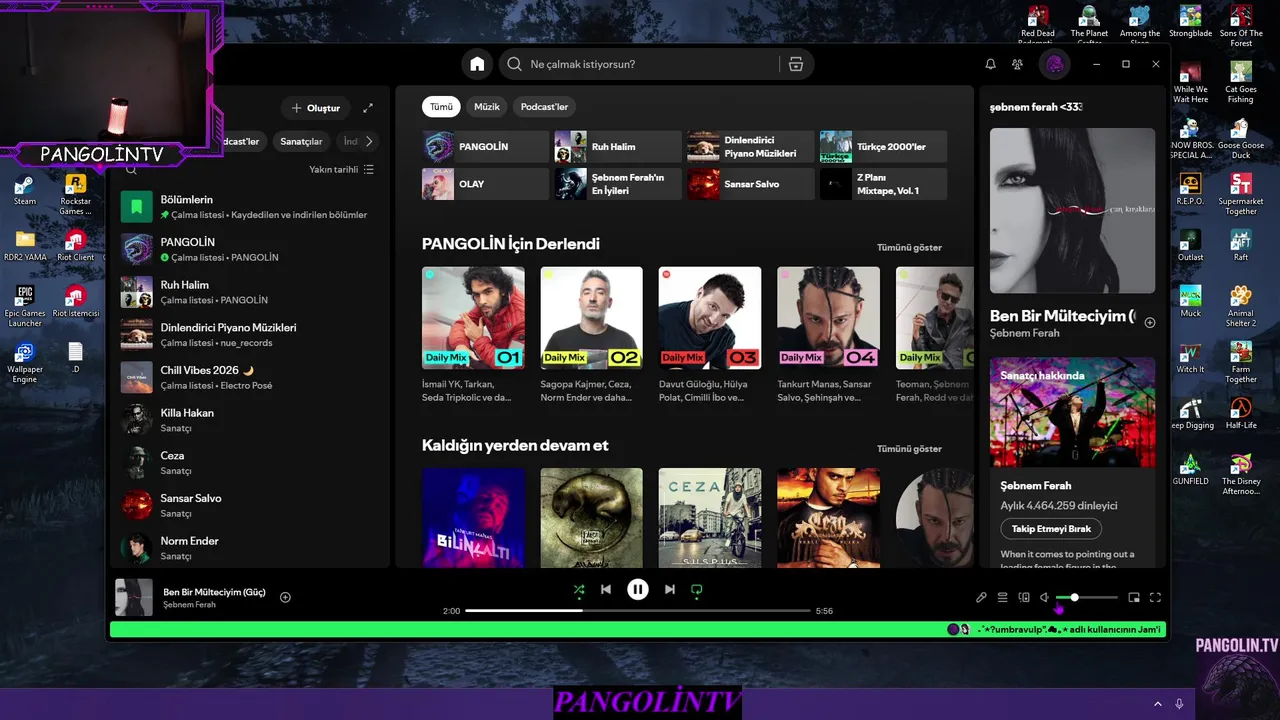Open artist Ceza in library

coord(248,463)
